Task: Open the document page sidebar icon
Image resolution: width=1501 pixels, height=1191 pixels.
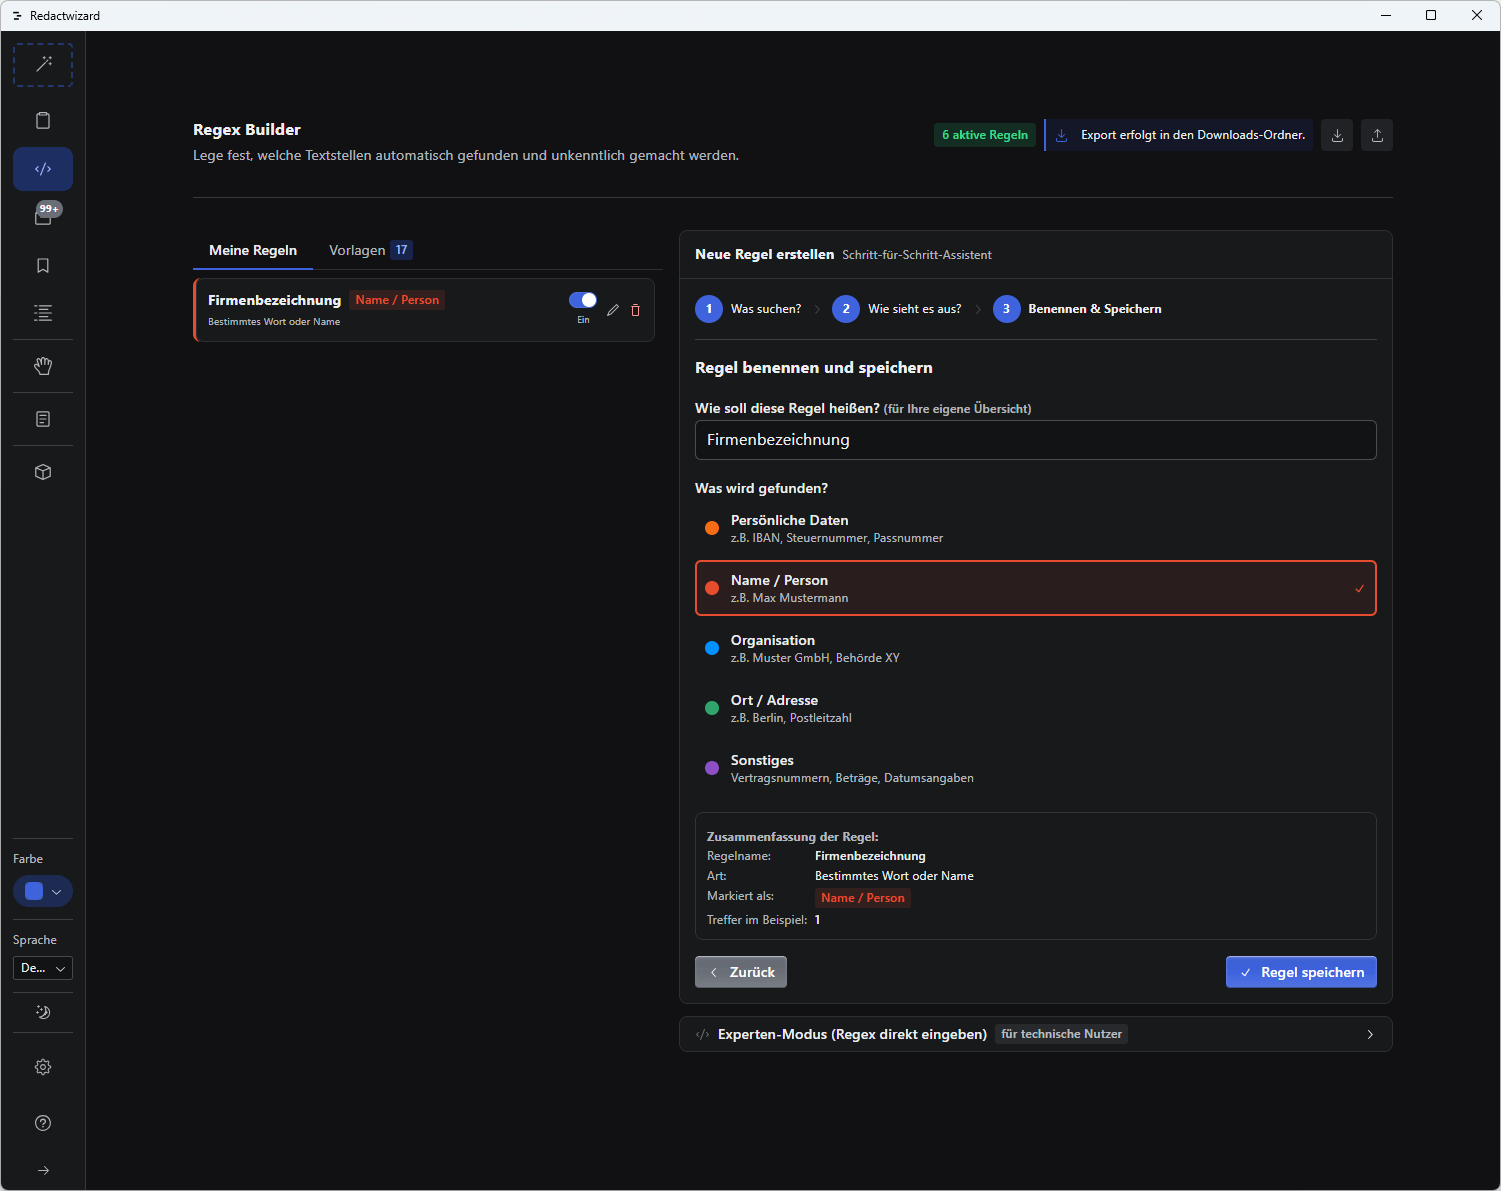Action: 43,419
